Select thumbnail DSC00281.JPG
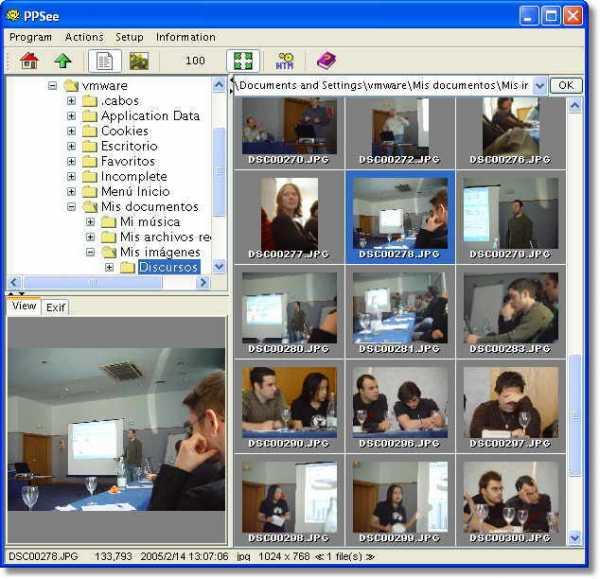 click(x=400, y=312)
